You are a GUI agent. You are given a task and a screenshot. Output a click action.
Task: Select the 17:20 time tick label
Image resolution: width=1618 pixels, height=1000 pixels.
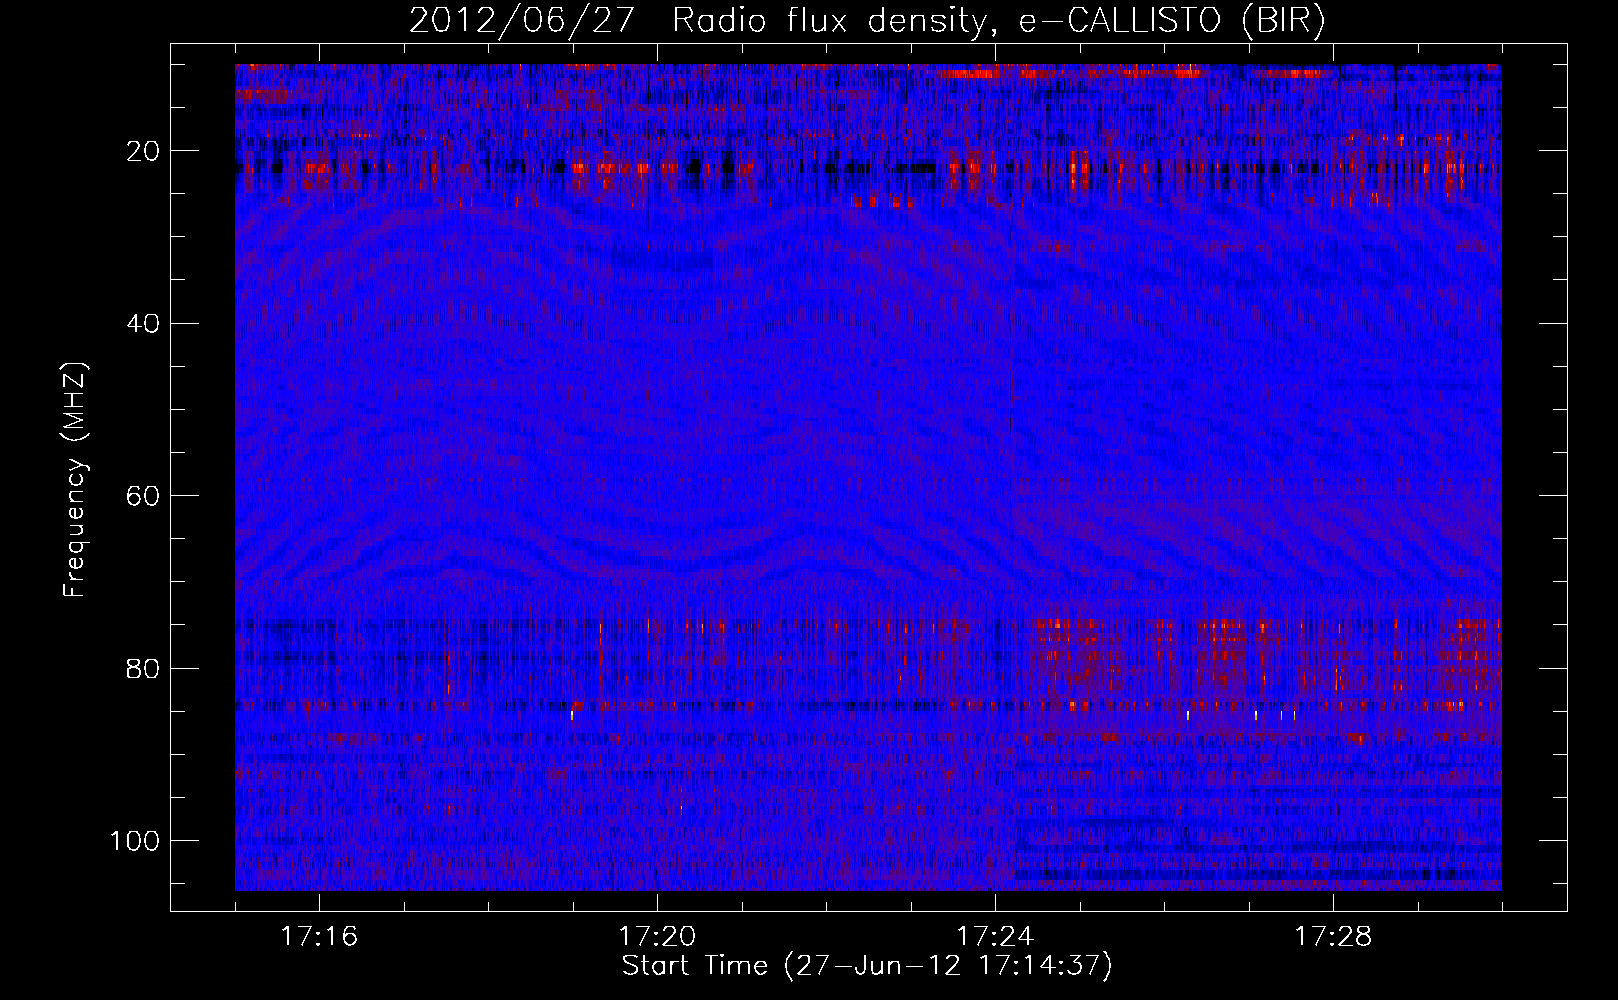pyautogui.click(x=657, y=937)
